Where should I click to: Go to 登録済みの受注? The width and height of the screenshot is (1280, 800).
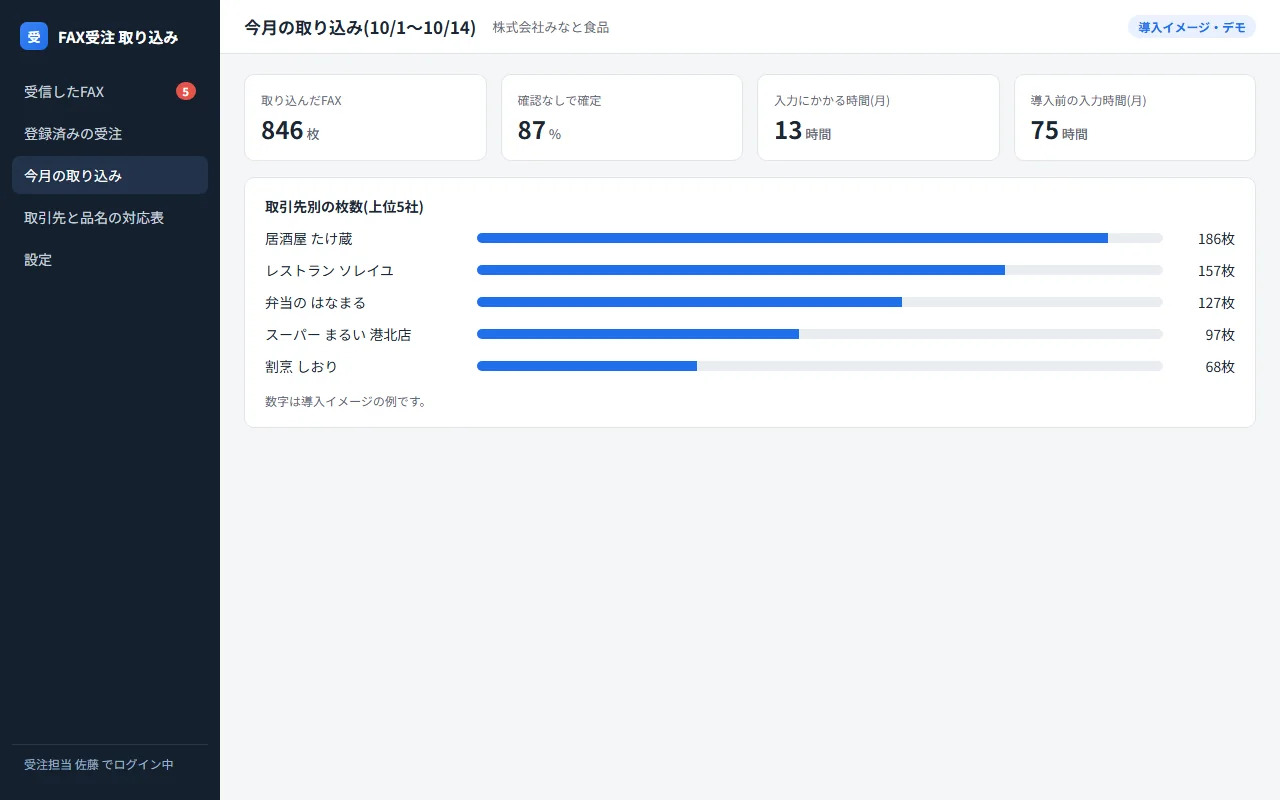(x=110, y=133)
